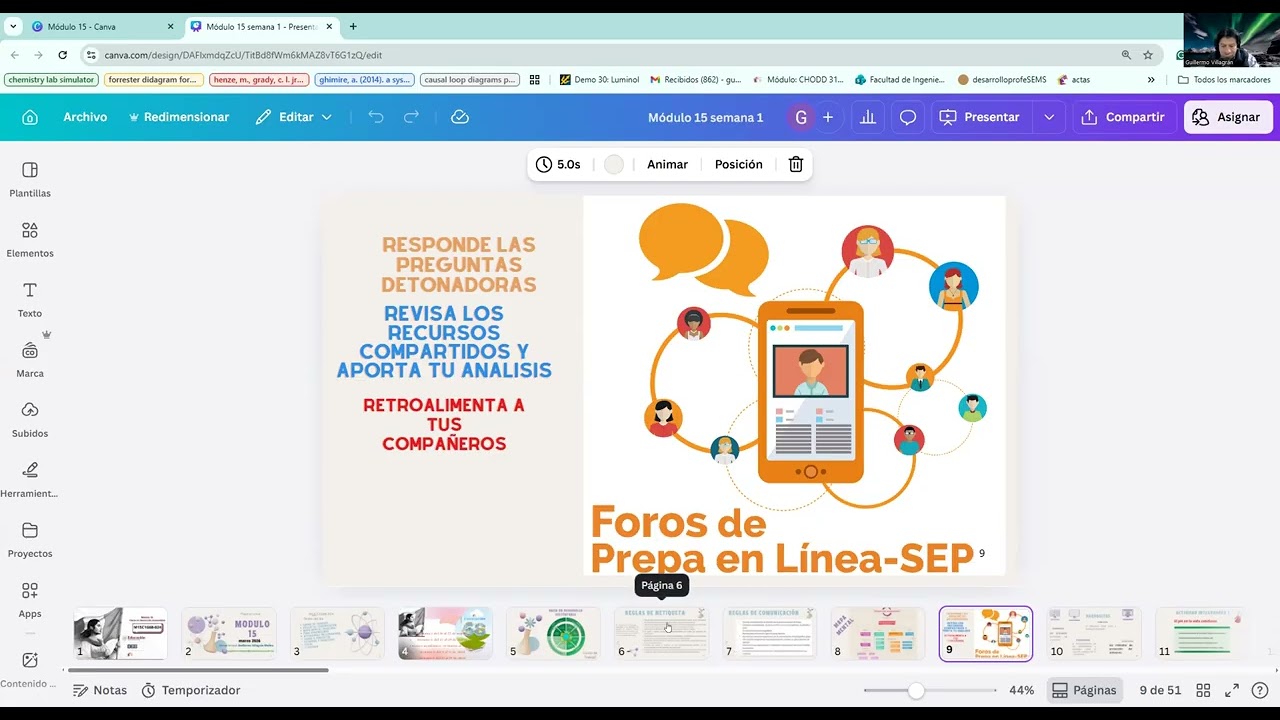The image size is (1280, 720).
Task: Open the Elementos sidebar panel
Action: pyautogui.click(x=30, y=239)
